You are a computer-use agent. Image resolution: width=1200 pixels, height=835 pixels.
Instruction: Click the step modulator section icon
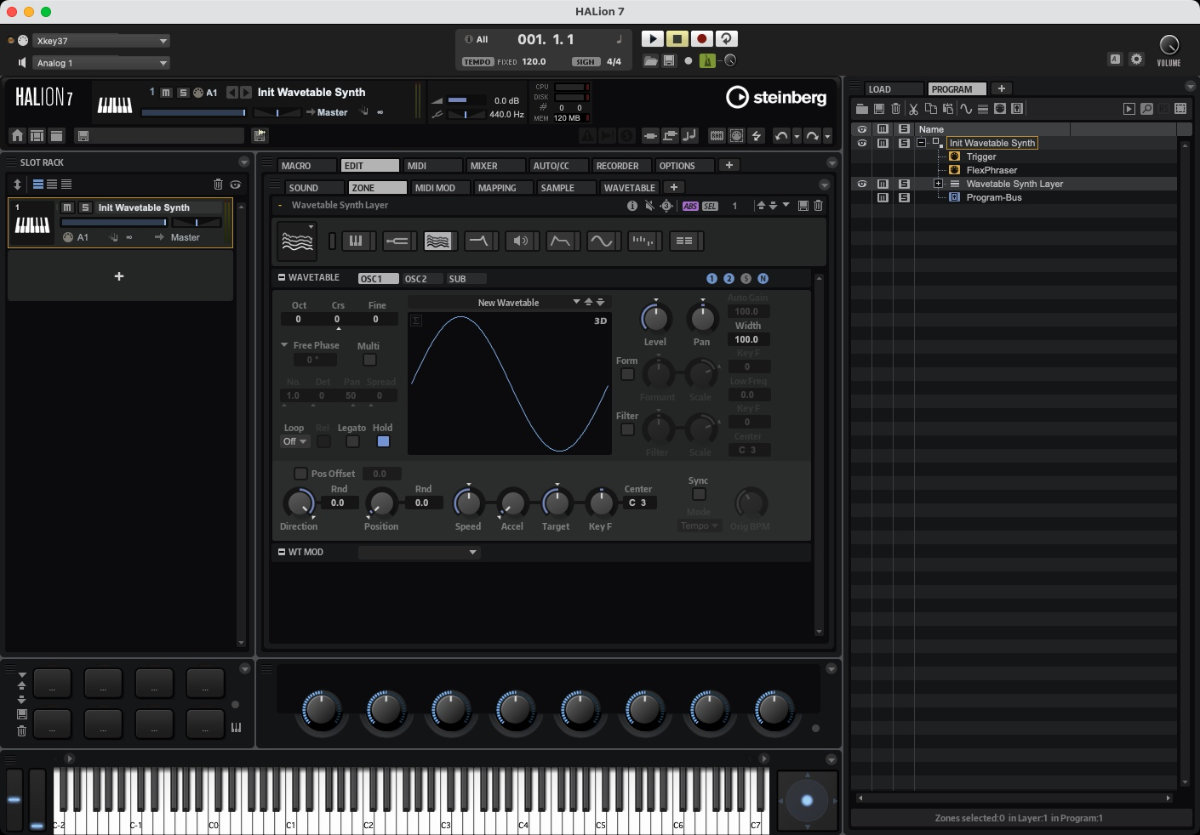[x=642, y=240]
